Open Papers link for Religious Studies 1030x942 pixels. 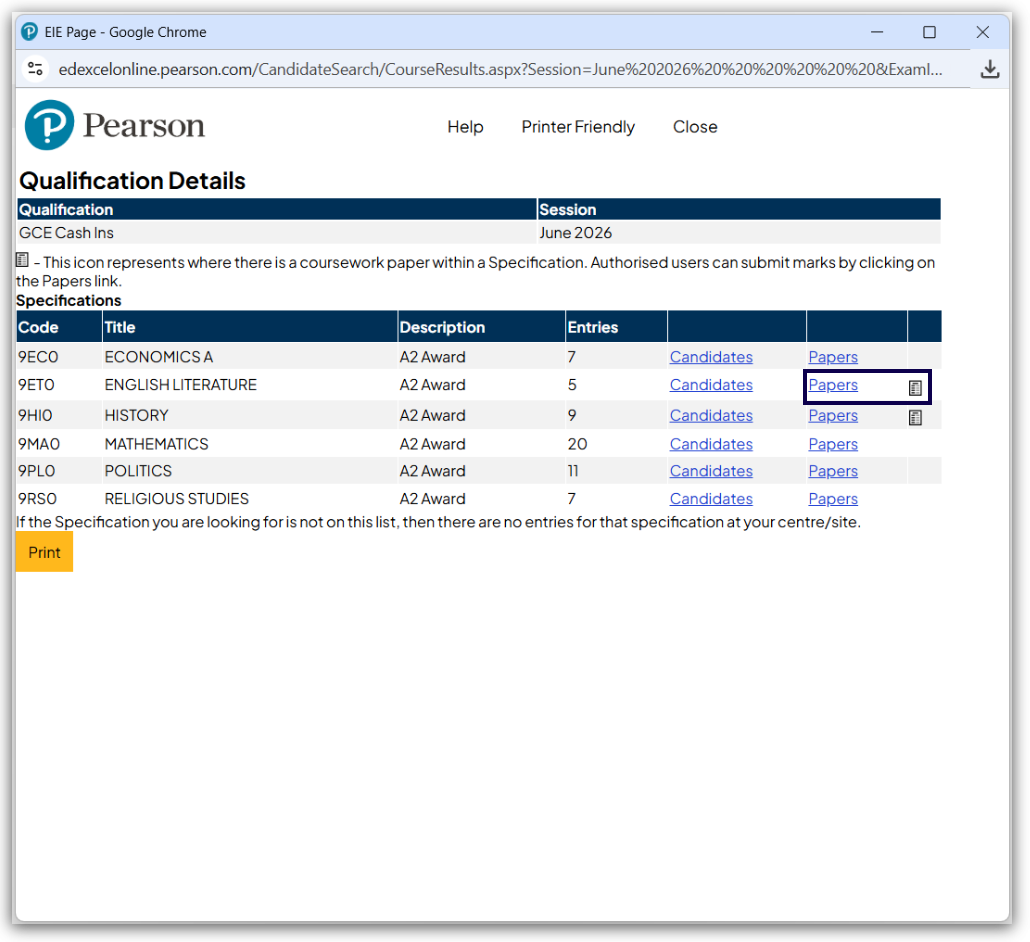pyautogui.click(x=833, y=499)
